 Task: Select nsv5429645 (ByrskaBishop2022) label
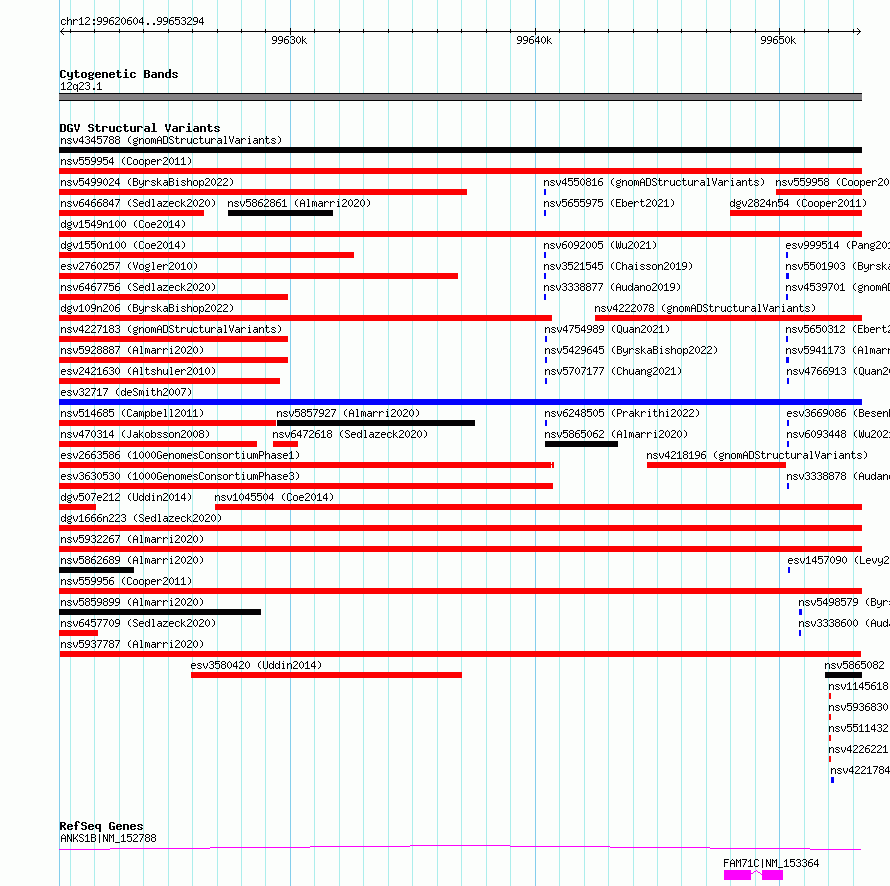click(631, 350)
